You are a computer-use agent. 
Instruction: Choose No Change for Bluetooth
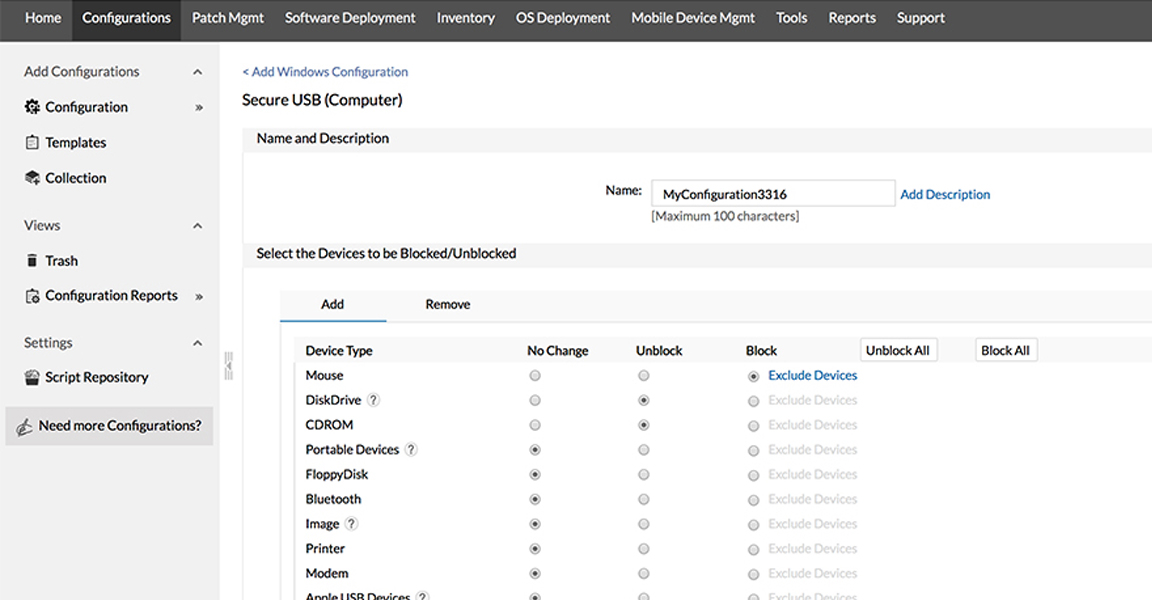pos(534,499)
